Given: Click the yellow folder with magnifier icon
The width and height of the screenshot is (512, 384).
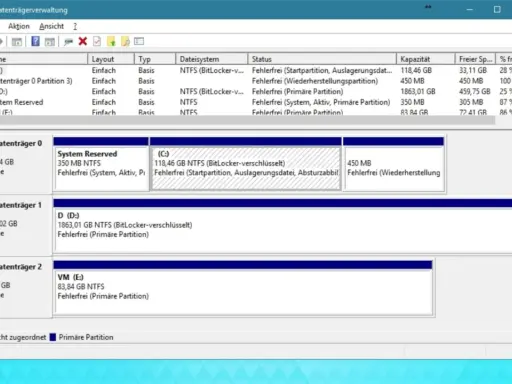Looking at the screenshot, I should (x=125, y=41).
